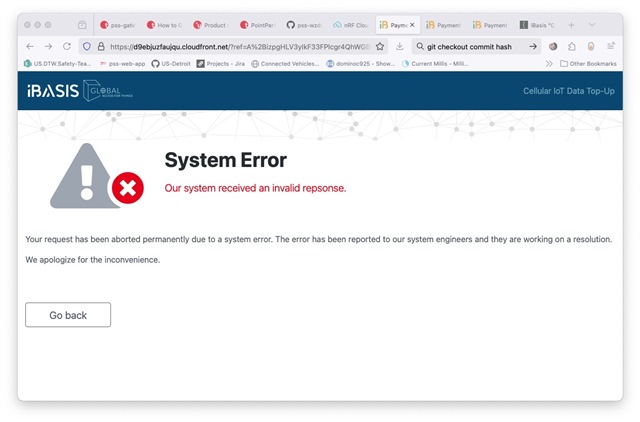
Task: Open the iBasis tab
Action: (x=537, y=25)
